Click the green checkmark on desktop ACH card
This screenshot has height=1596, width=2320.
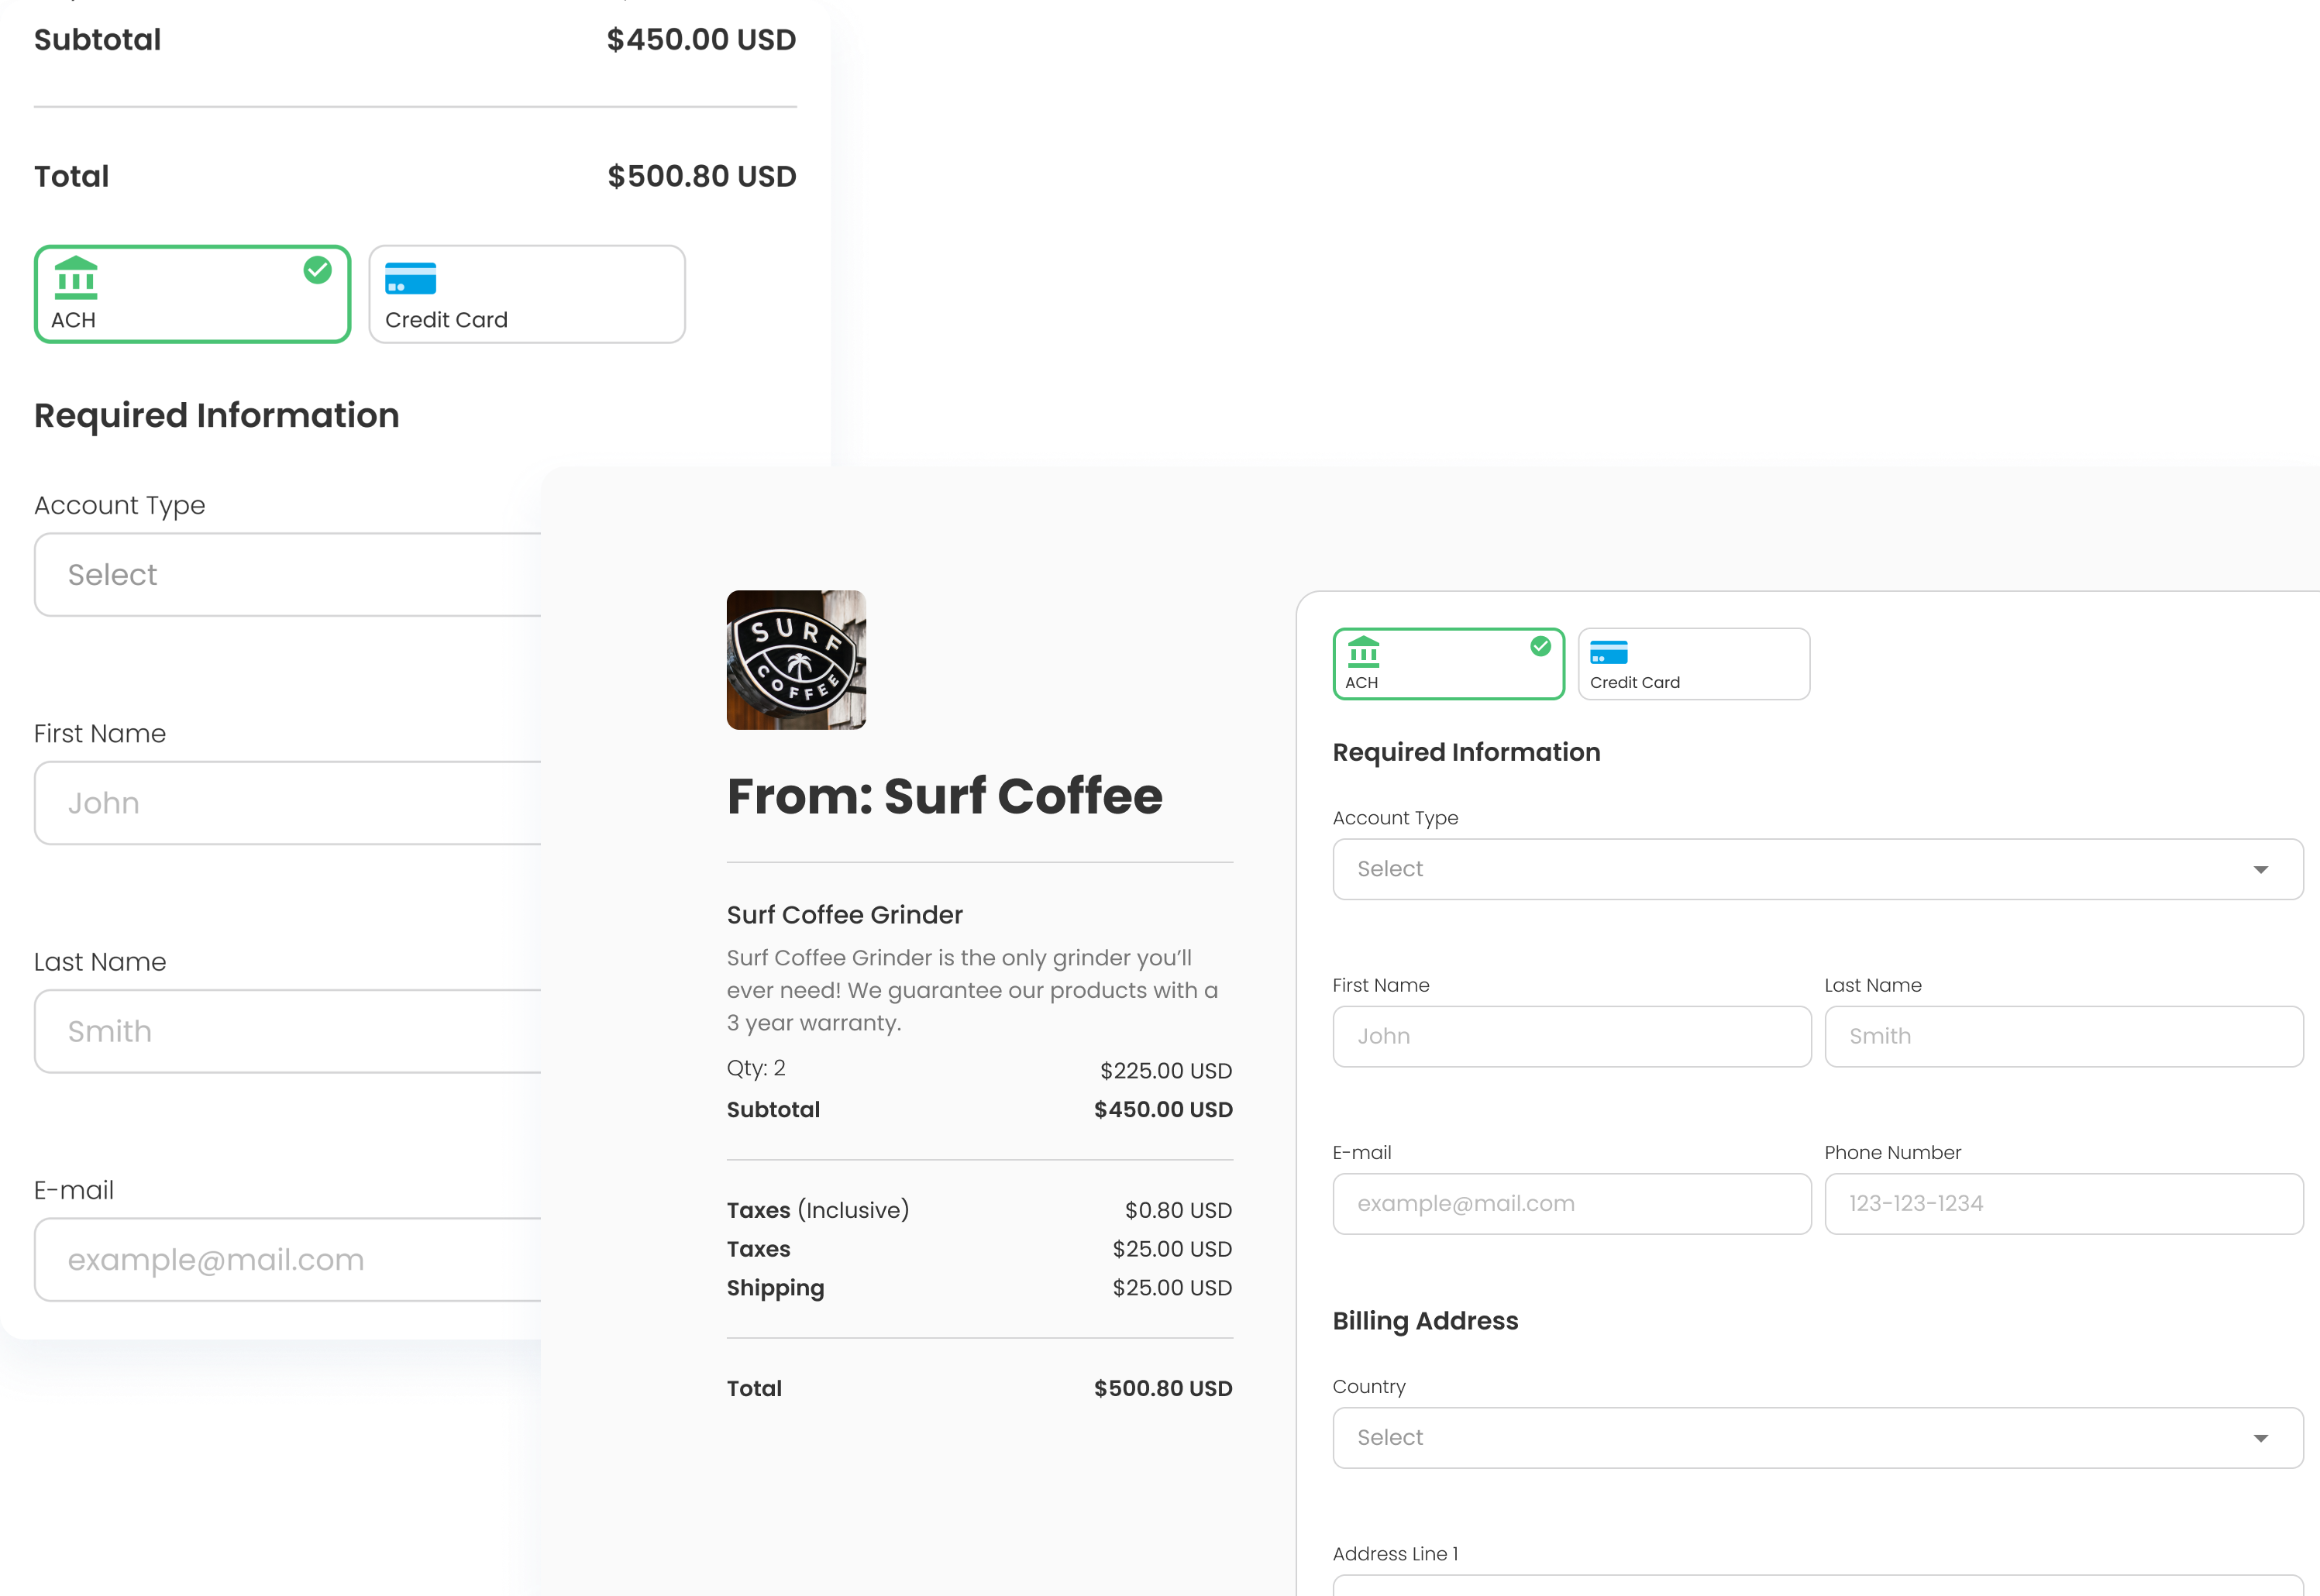[x=1541, y=646]
